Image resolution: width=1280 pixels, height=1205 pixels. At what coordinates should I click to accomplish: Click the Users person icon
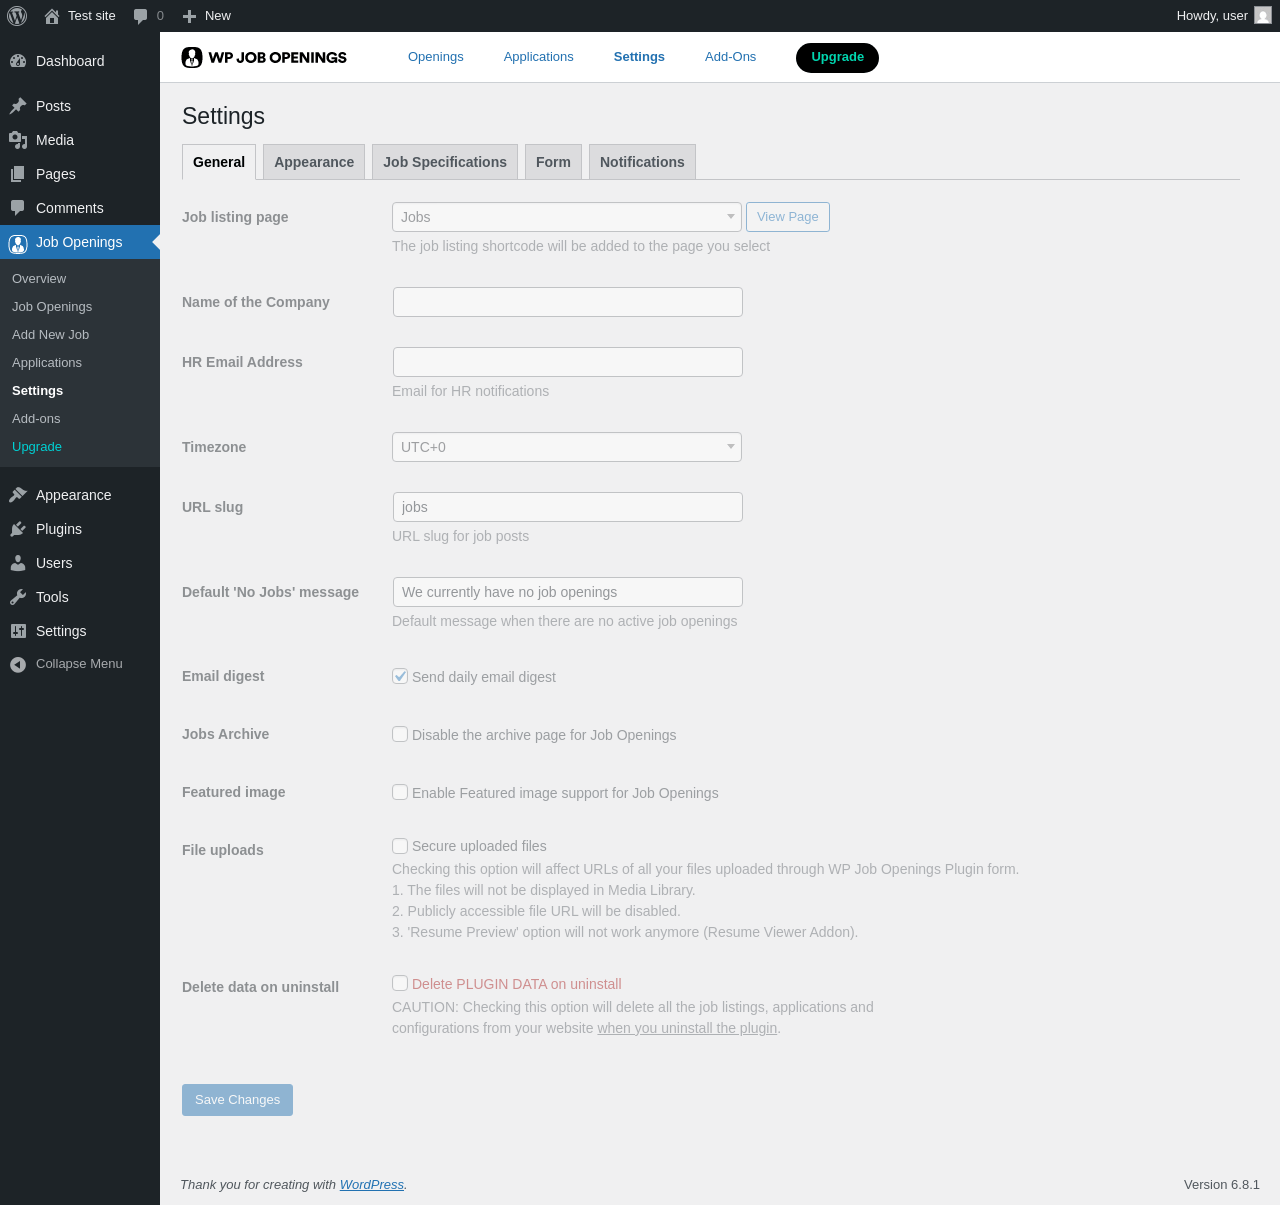point(18,563)
